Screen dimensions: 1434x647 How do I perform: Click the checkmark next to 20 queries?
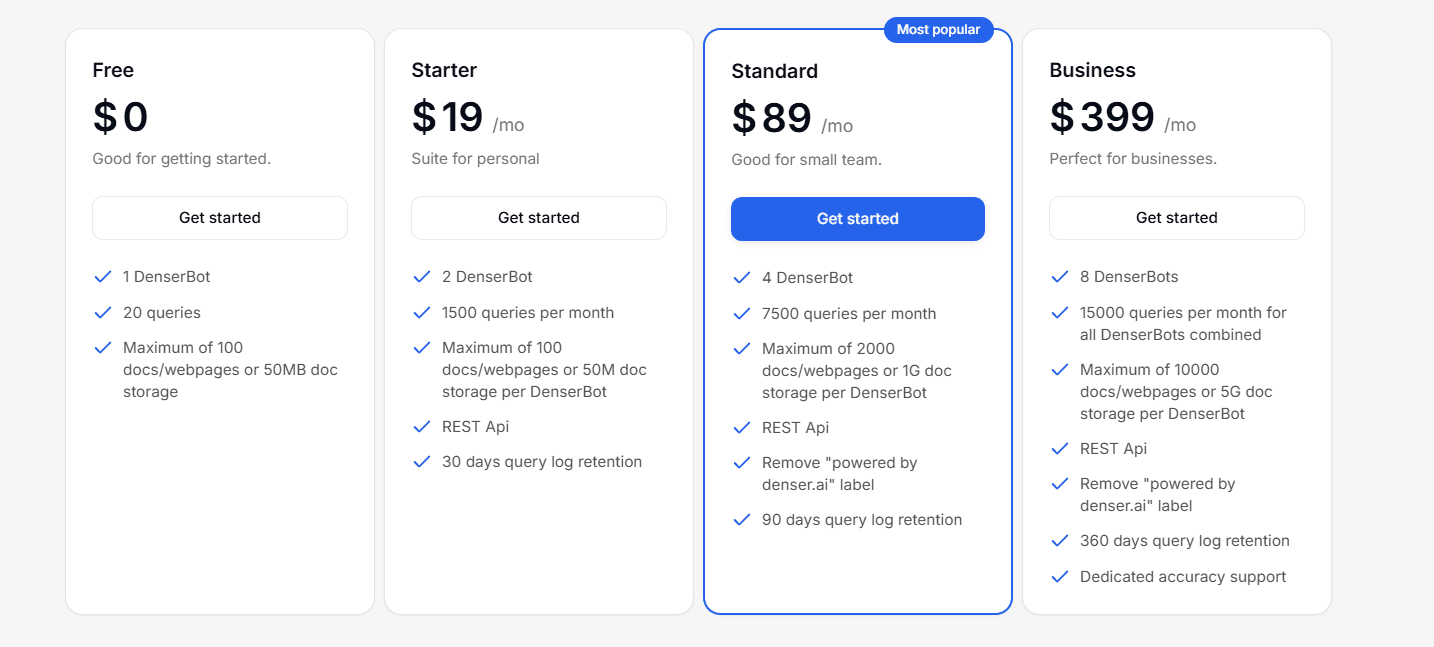[102, 313]
